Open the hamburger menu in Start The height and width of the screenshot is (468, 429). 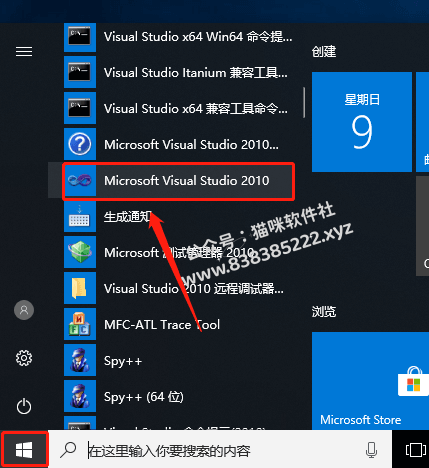point(24,51)
